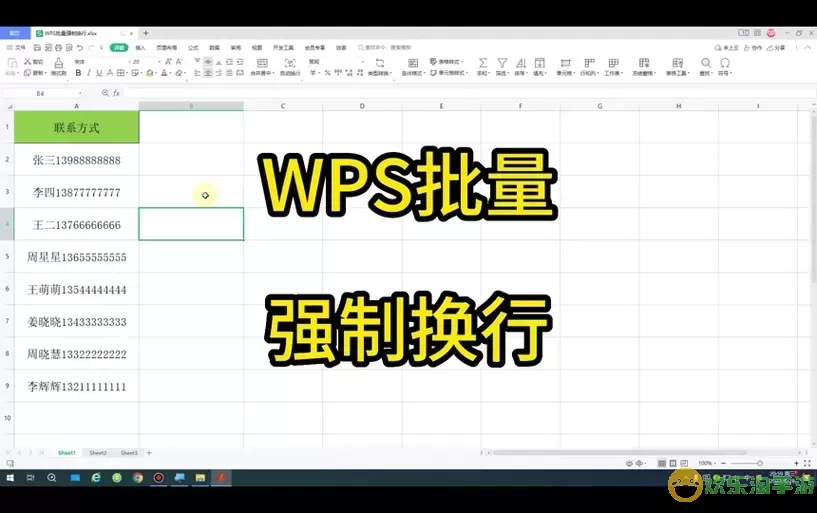Viewport: 817px width, 513px height.
Task: Switch to the Formulas ribbon tab
Action: coord(193,47)
